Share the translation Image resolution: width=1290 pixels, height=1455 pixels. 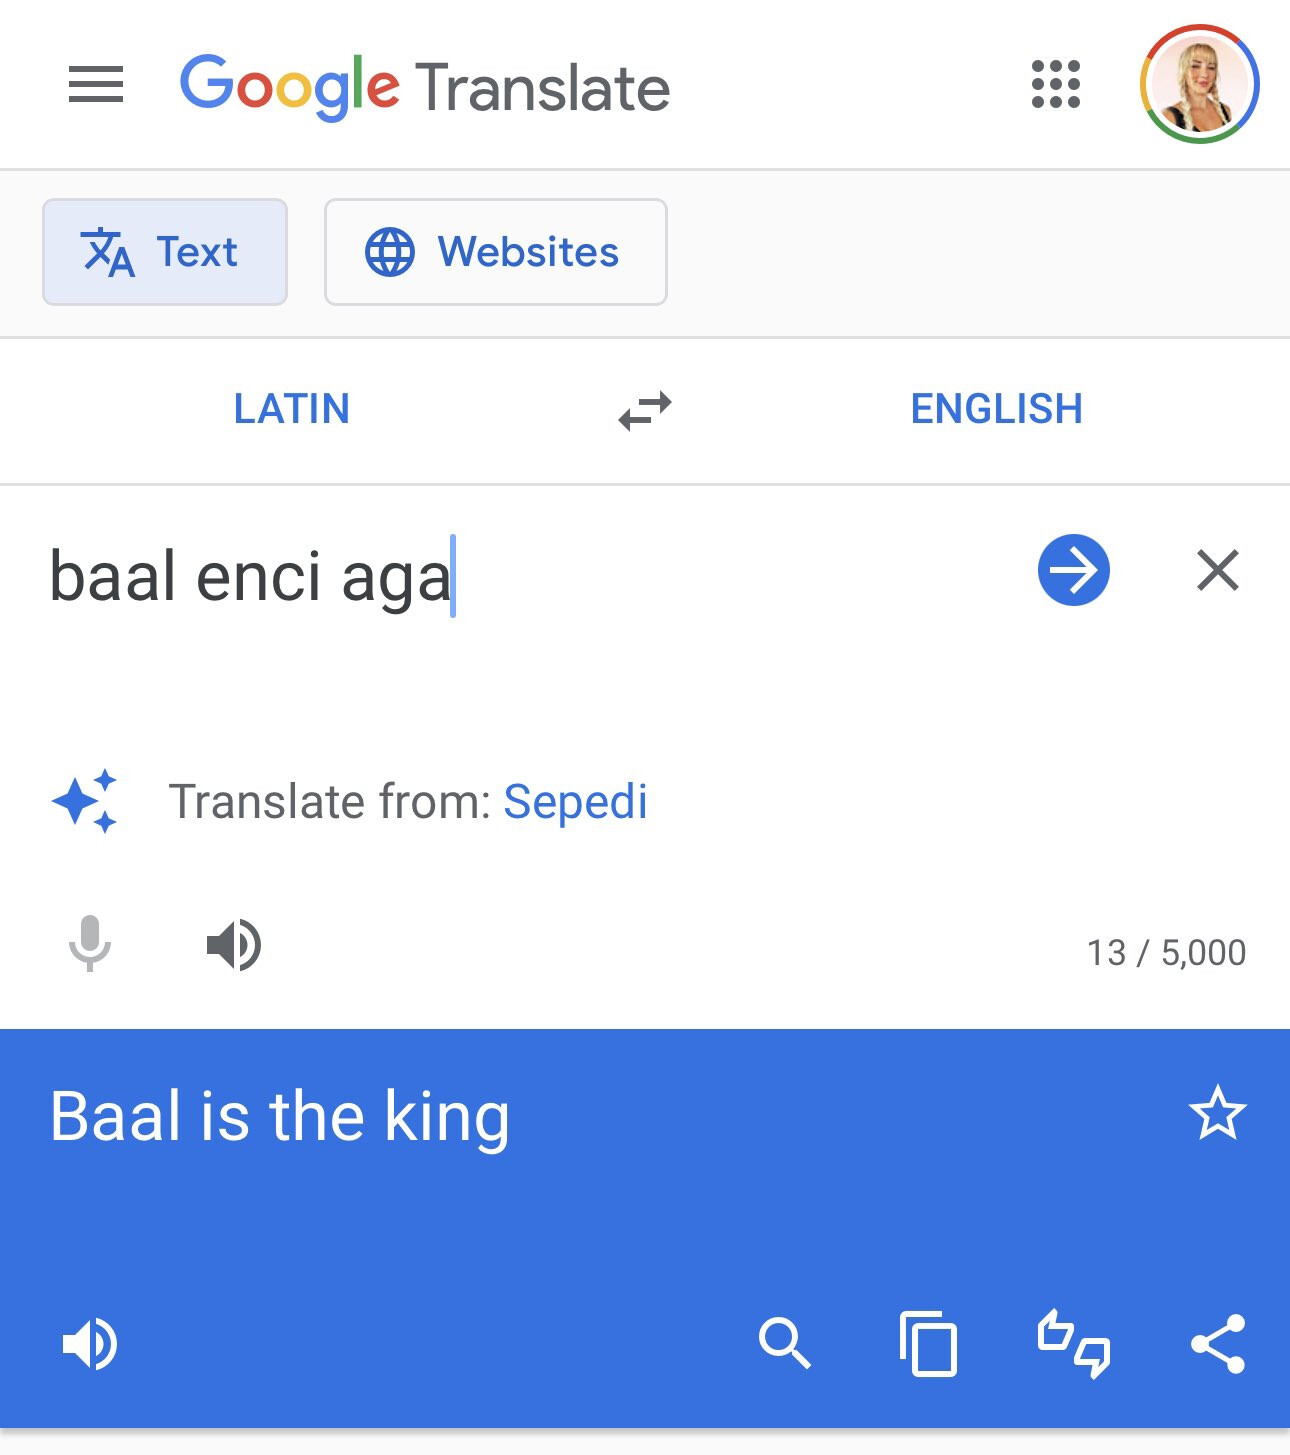(x=1218, y=1343)
